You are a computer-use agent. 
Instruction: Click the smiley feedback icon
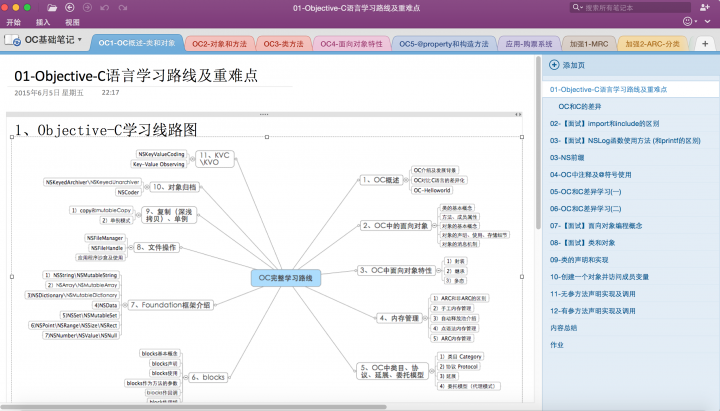[688, 21]
